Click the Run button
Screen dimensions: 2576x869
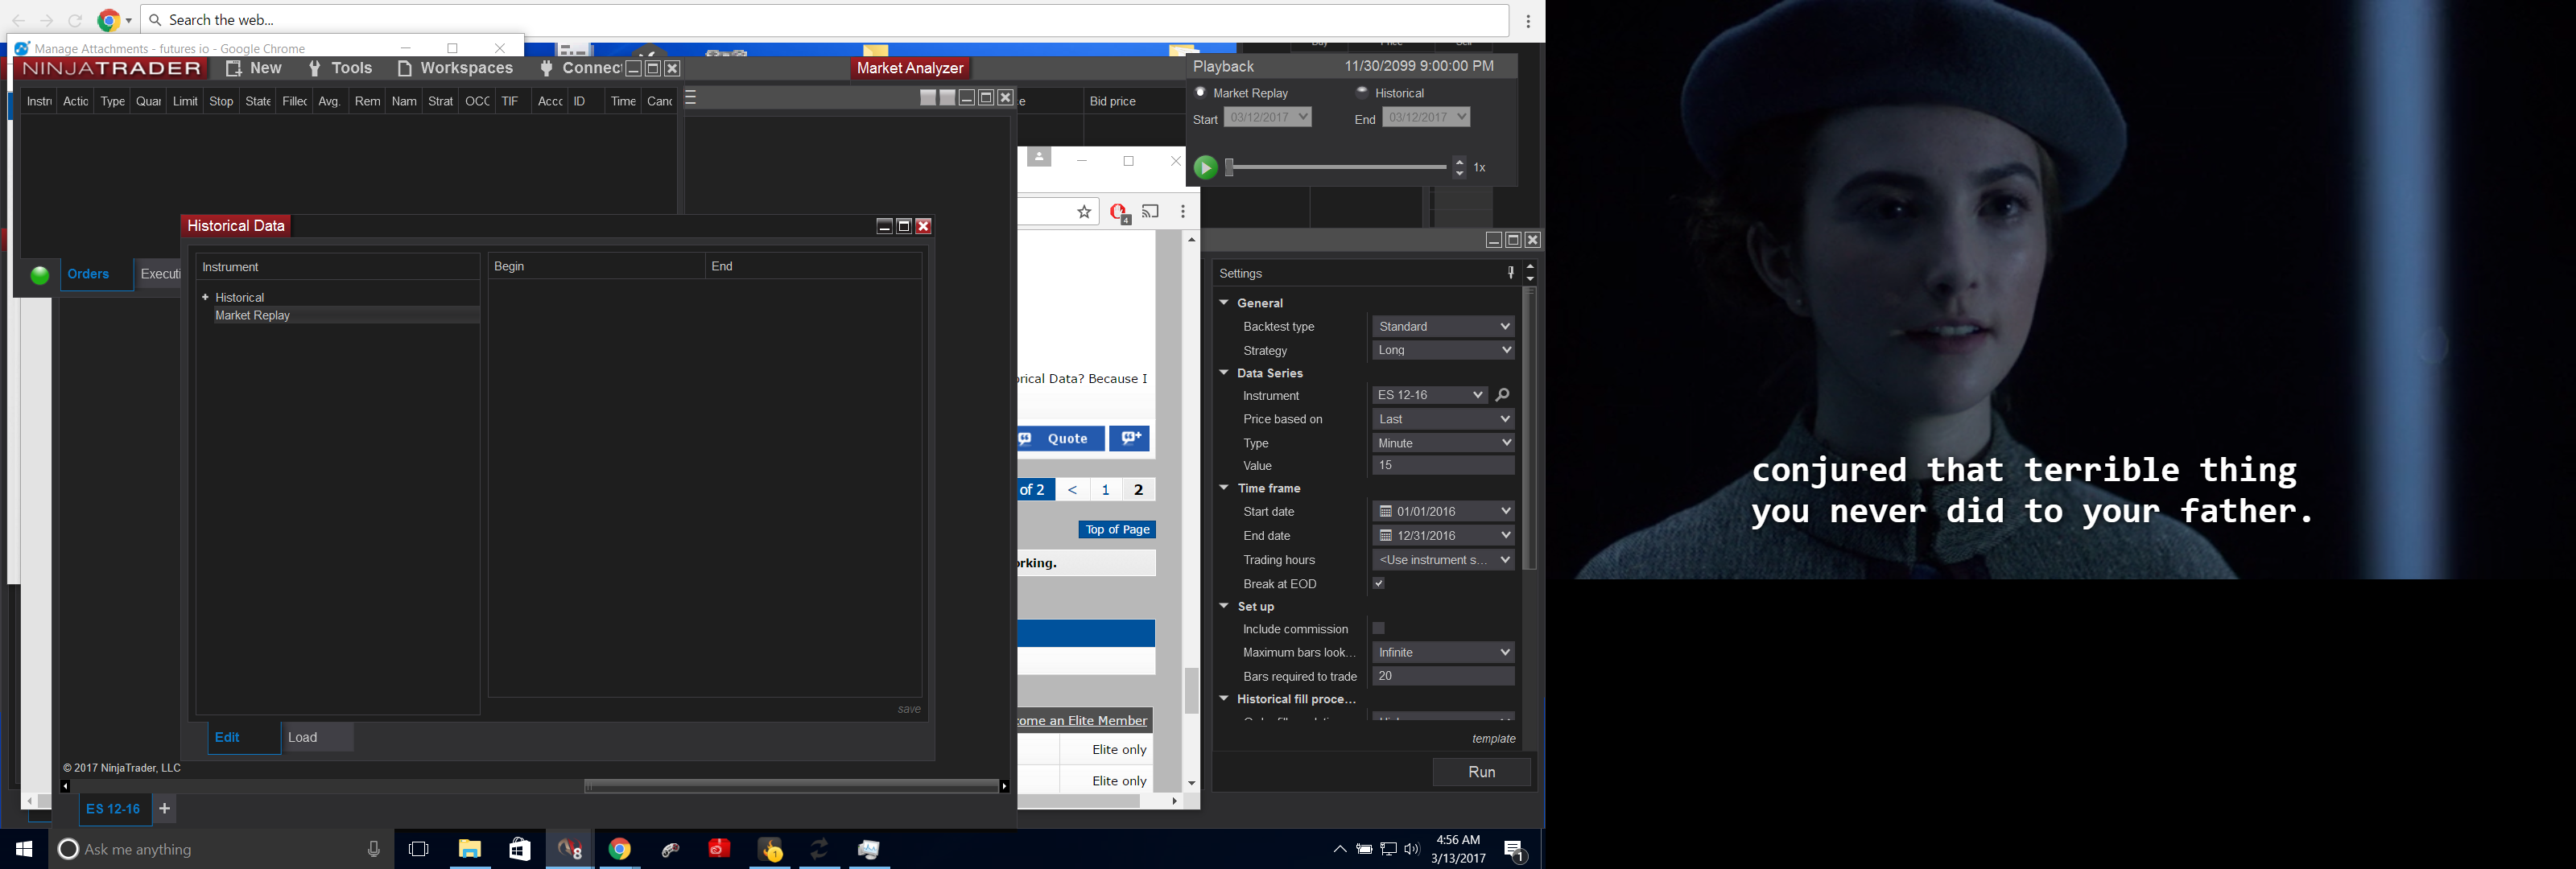[1482, 772]
